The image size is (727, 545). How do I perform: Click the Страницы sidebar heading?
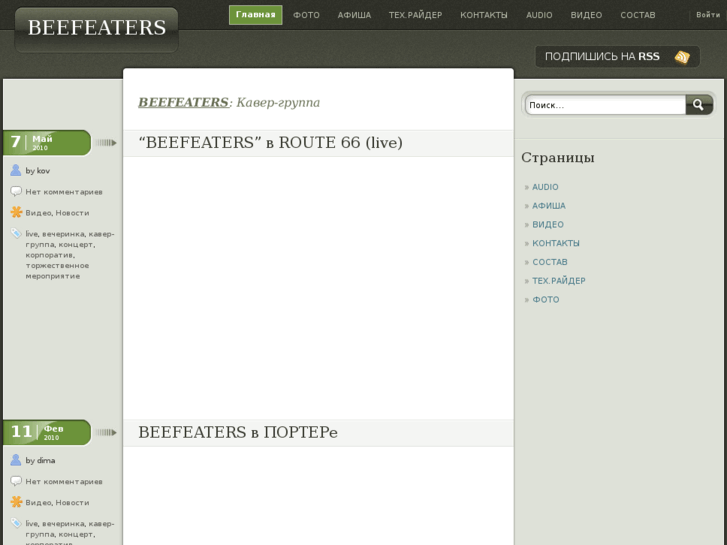(558, 158)
